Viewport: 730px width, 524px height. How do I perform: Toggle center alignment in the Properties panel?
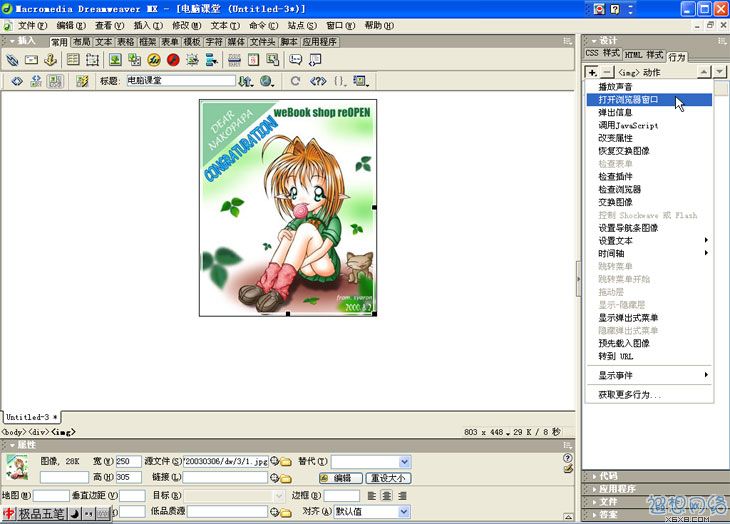(x=386, y=496)
